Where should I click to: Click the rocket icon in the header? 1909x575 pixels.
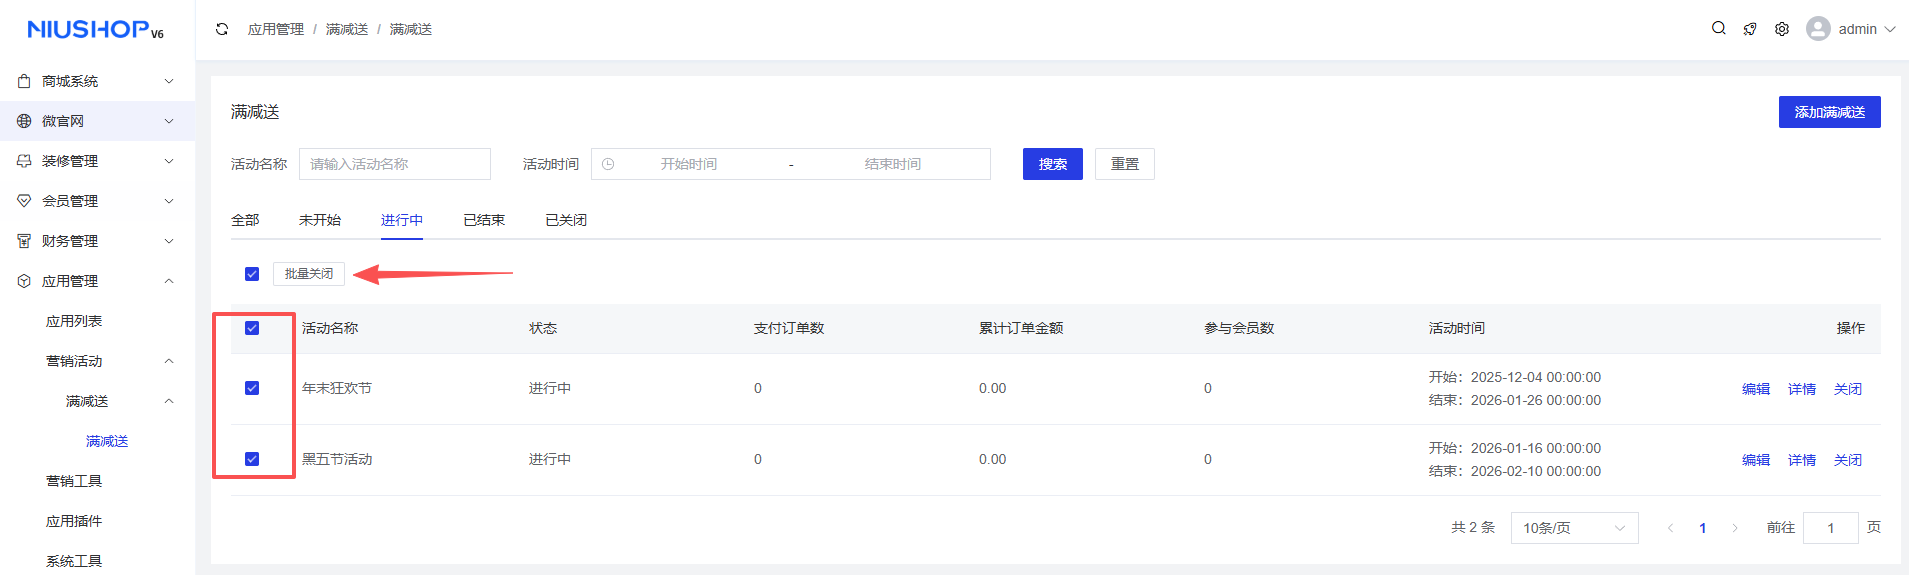(1750, 29)
